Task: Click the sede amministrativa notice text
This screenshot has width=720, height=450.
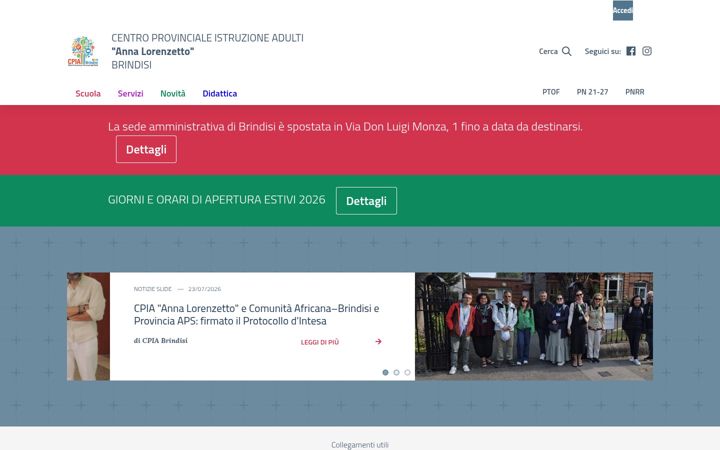Action: click(345, 127)
